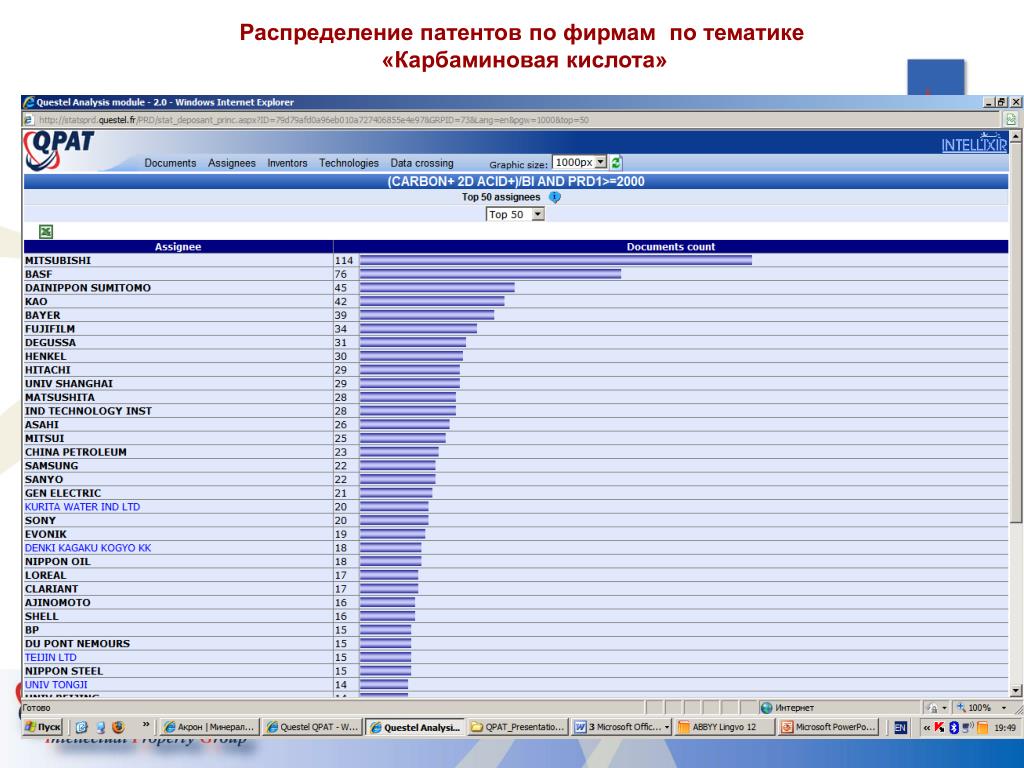This screenshot has width=1024, height=768.
Task: Click the Documents count column header
Action: (671, 247)
